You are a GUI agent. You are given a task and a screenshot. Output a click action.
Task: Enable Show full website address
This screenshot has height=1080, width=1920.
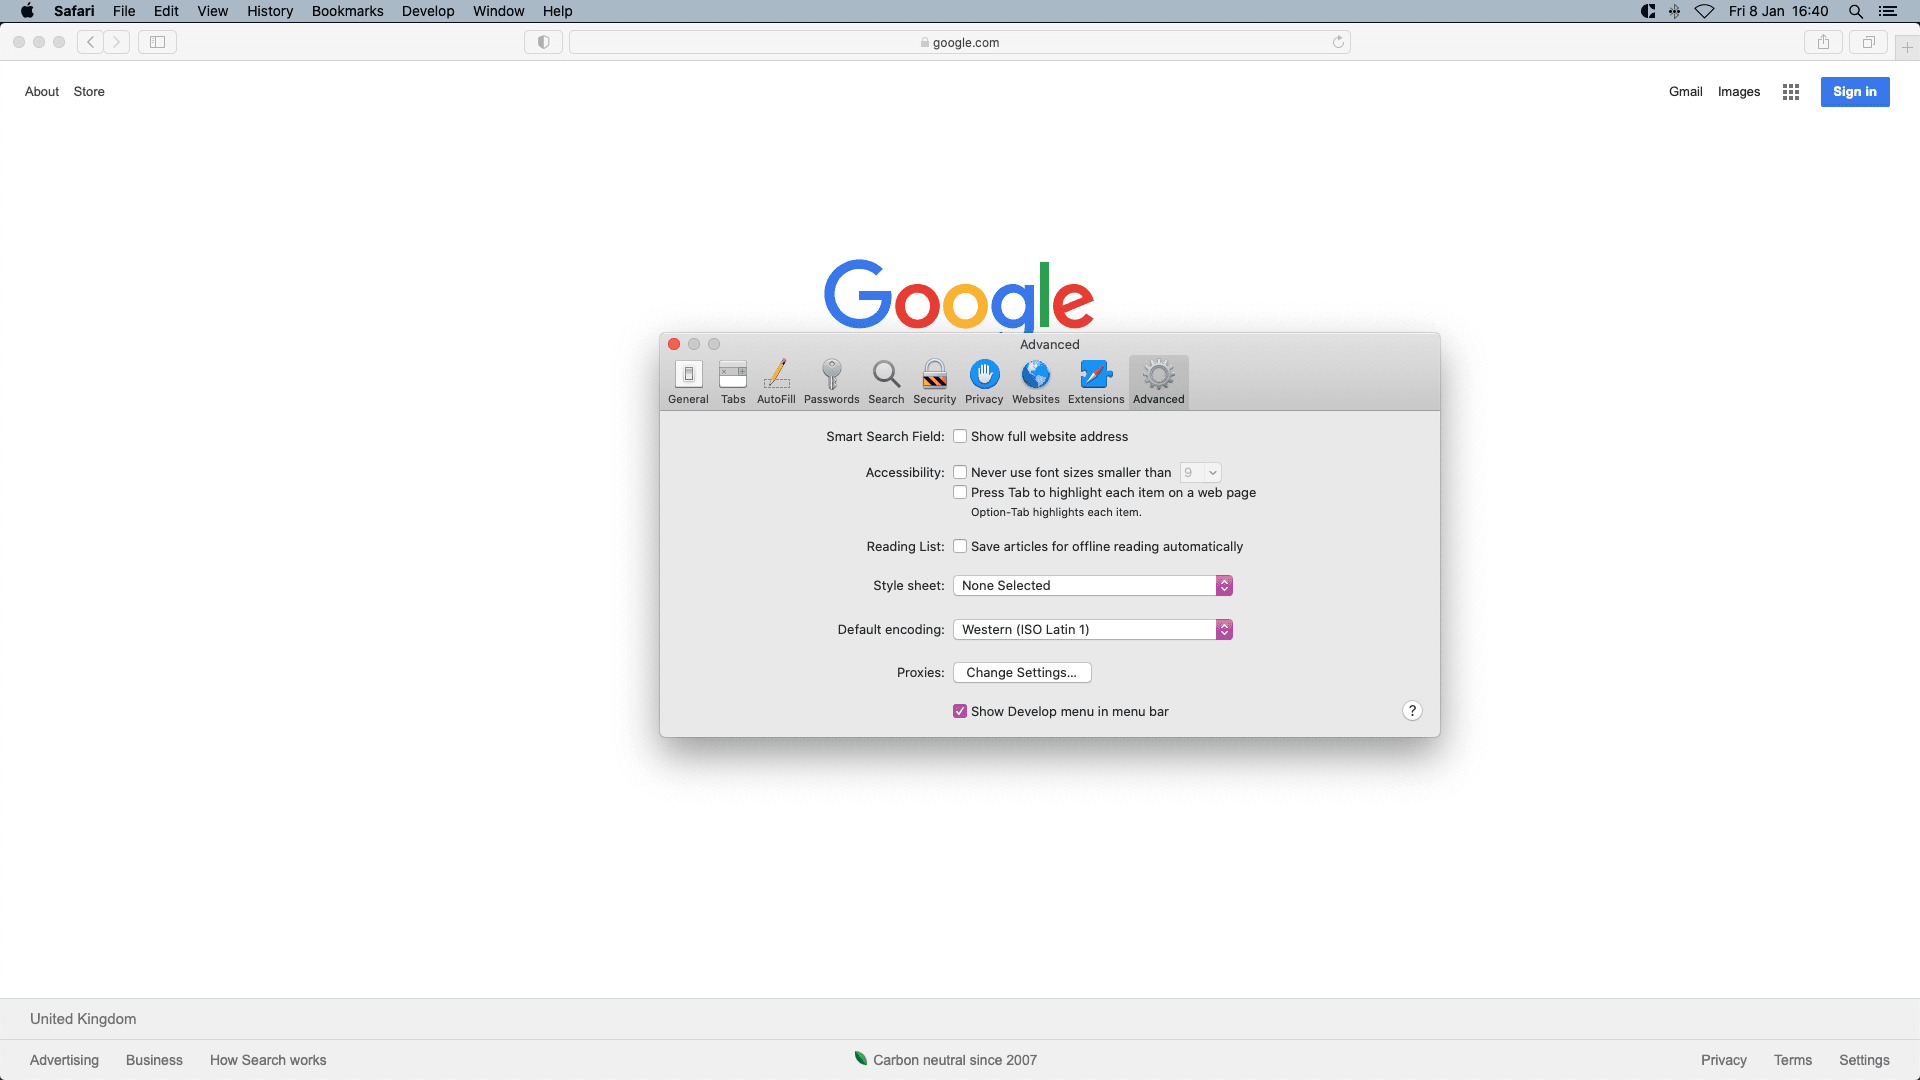click(960, 437)
